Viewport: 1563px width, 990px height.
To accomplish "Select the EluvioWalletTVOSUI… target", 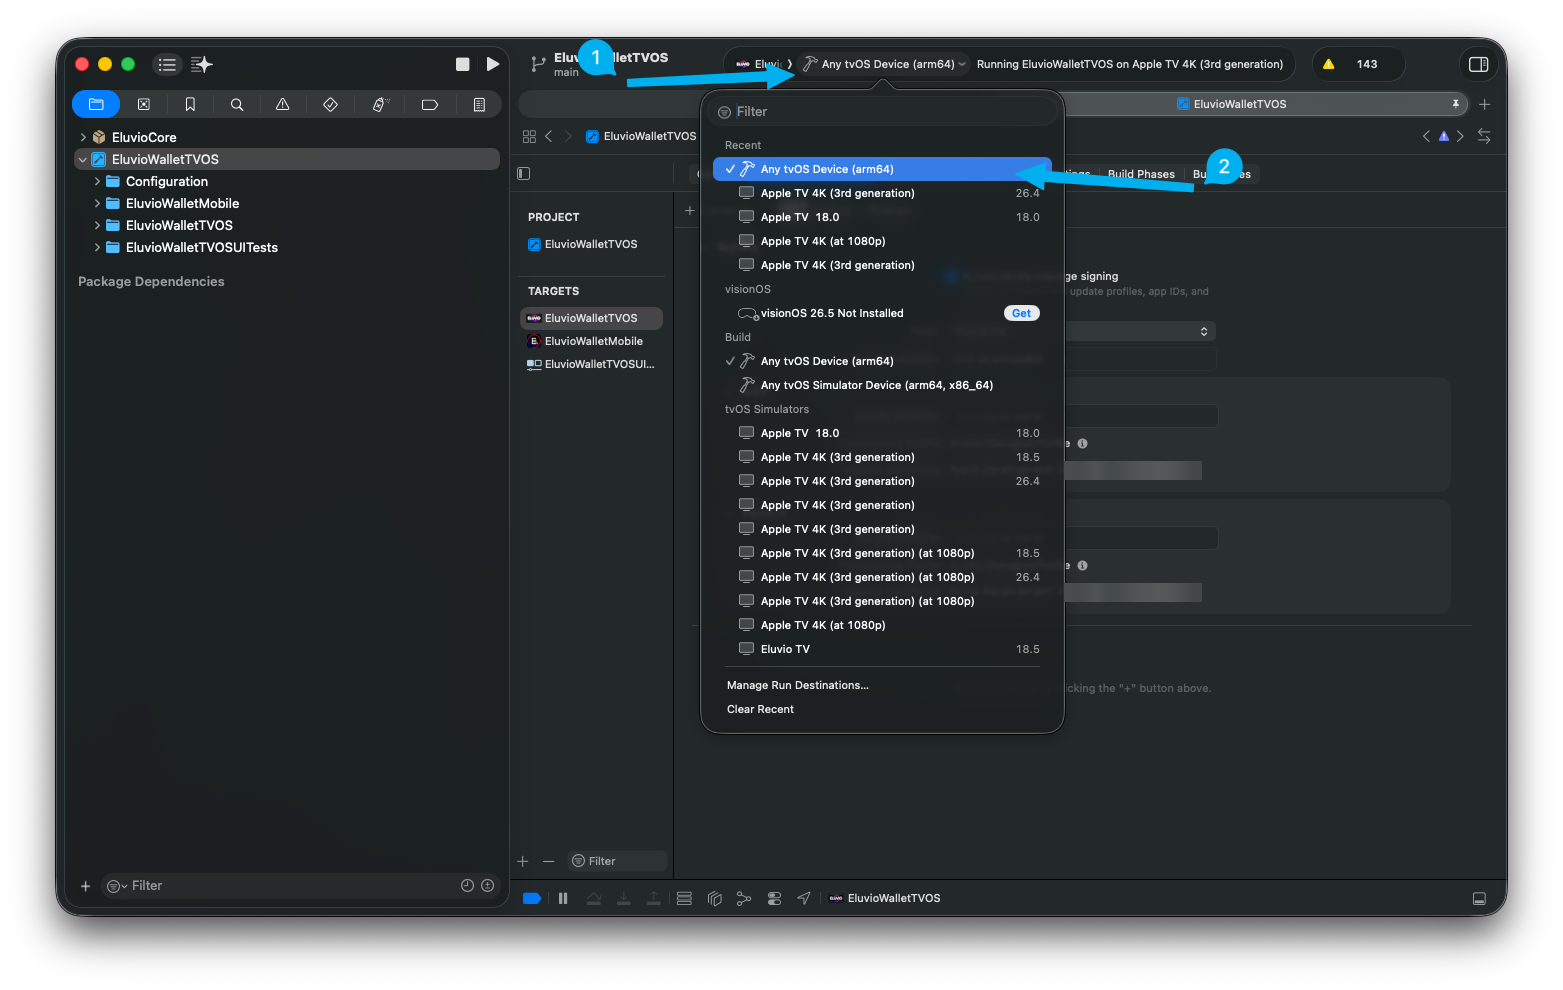I will (591, 364).
